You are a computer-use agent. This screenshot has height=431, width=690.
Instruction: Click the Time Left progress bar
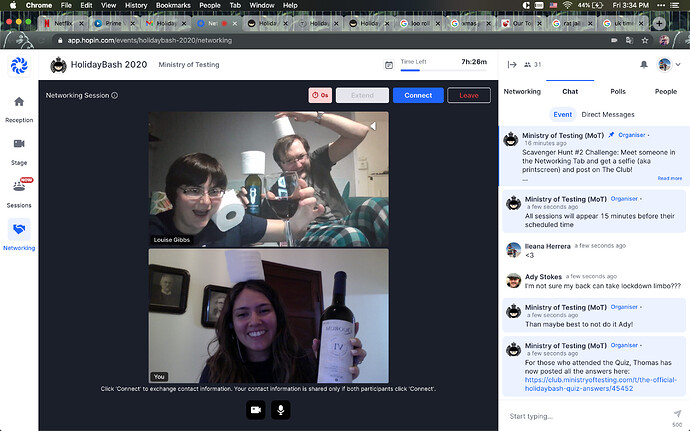pos(443,70)
